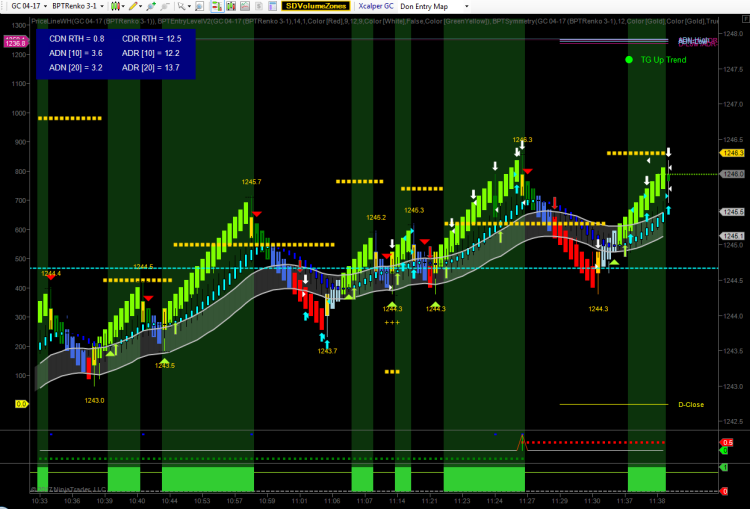Click the Xcalper GC label

pyautogui.click(x=376, y=6)
